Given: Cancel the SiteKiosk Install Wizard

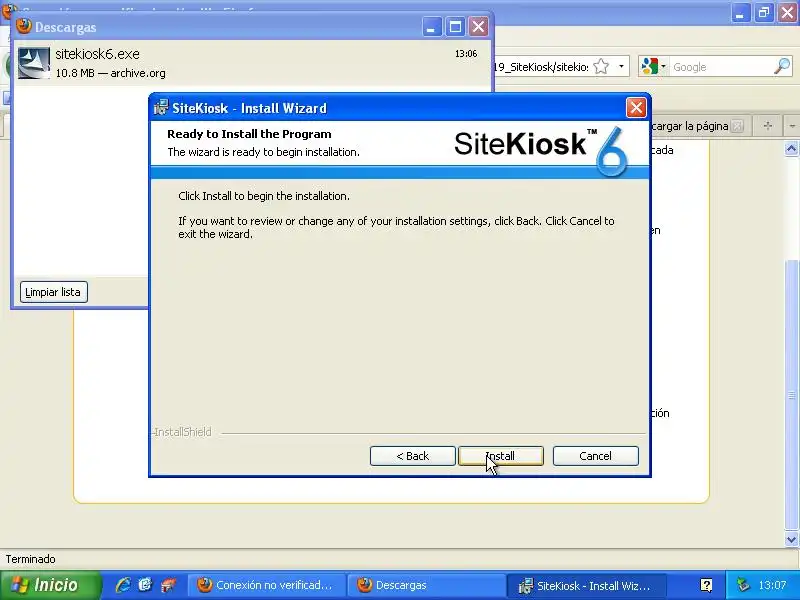Looking at the screenshot, I should 595,456.
